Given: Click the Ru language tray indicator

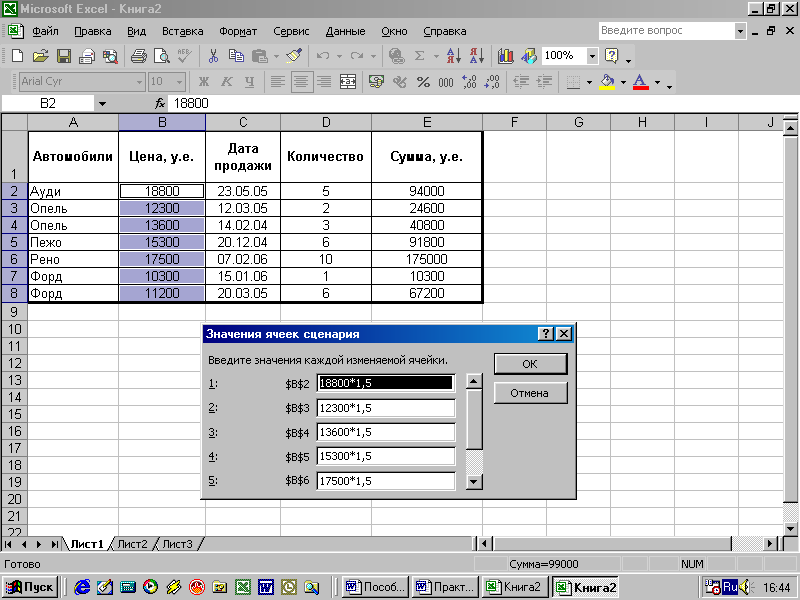Looking at the screenshot, I should point(730,587).
